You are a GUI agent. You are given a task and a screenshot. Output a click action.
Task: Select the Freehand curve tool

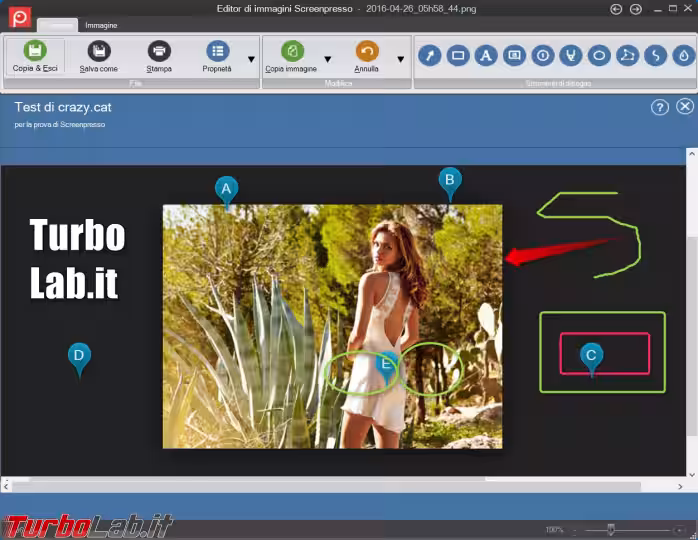pos(656,55)
